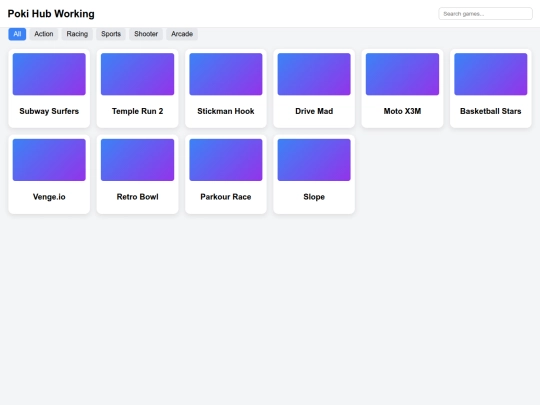The width and height of the screenshot is (540, 405).
Task: Click the Retro Bowl title text
Action: [137, 197]
